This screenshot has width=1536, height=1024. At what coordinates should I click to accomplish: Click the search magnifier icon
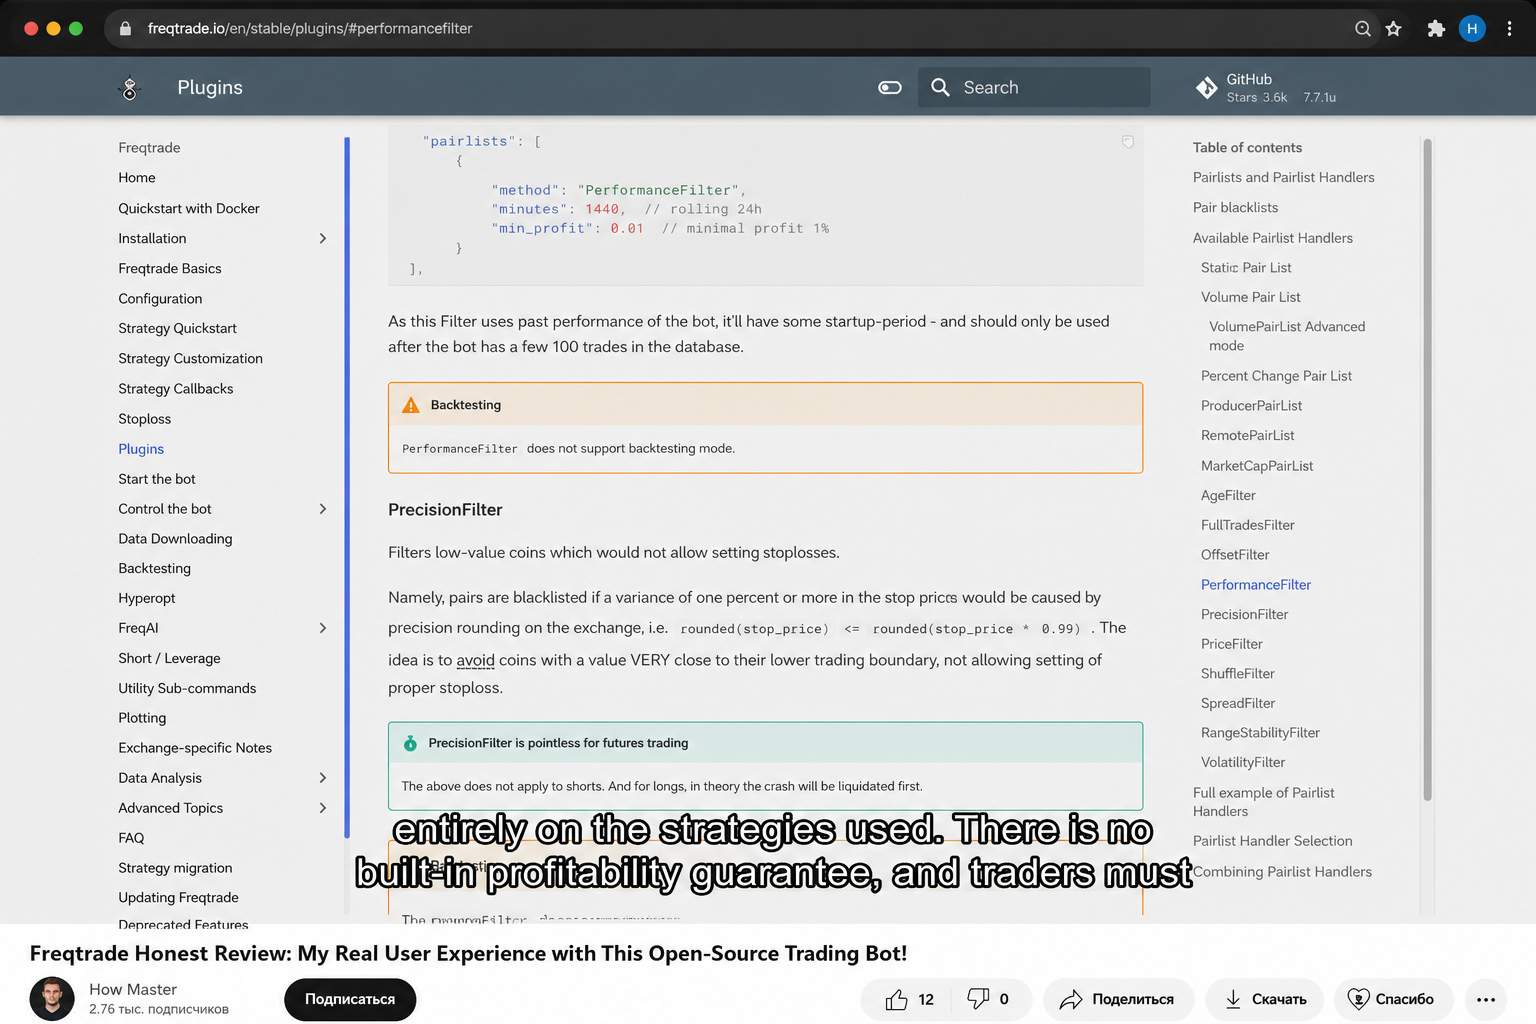coord(940,88)
